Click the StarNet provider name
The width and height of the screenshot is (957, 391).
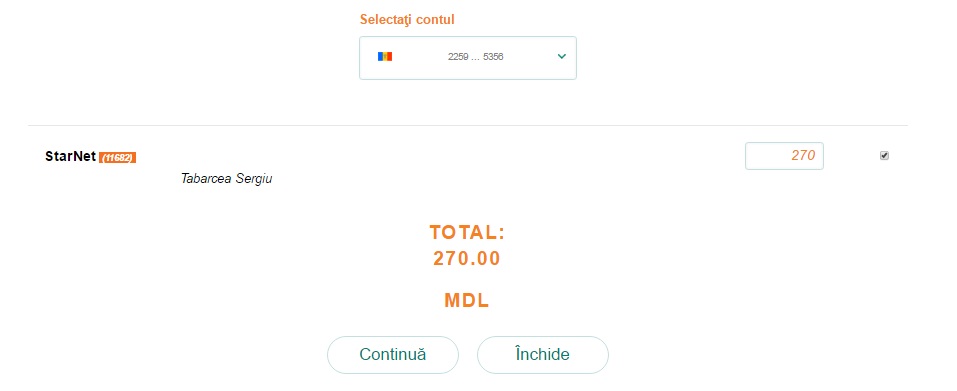pyautogui.click(x=70, y=156)
